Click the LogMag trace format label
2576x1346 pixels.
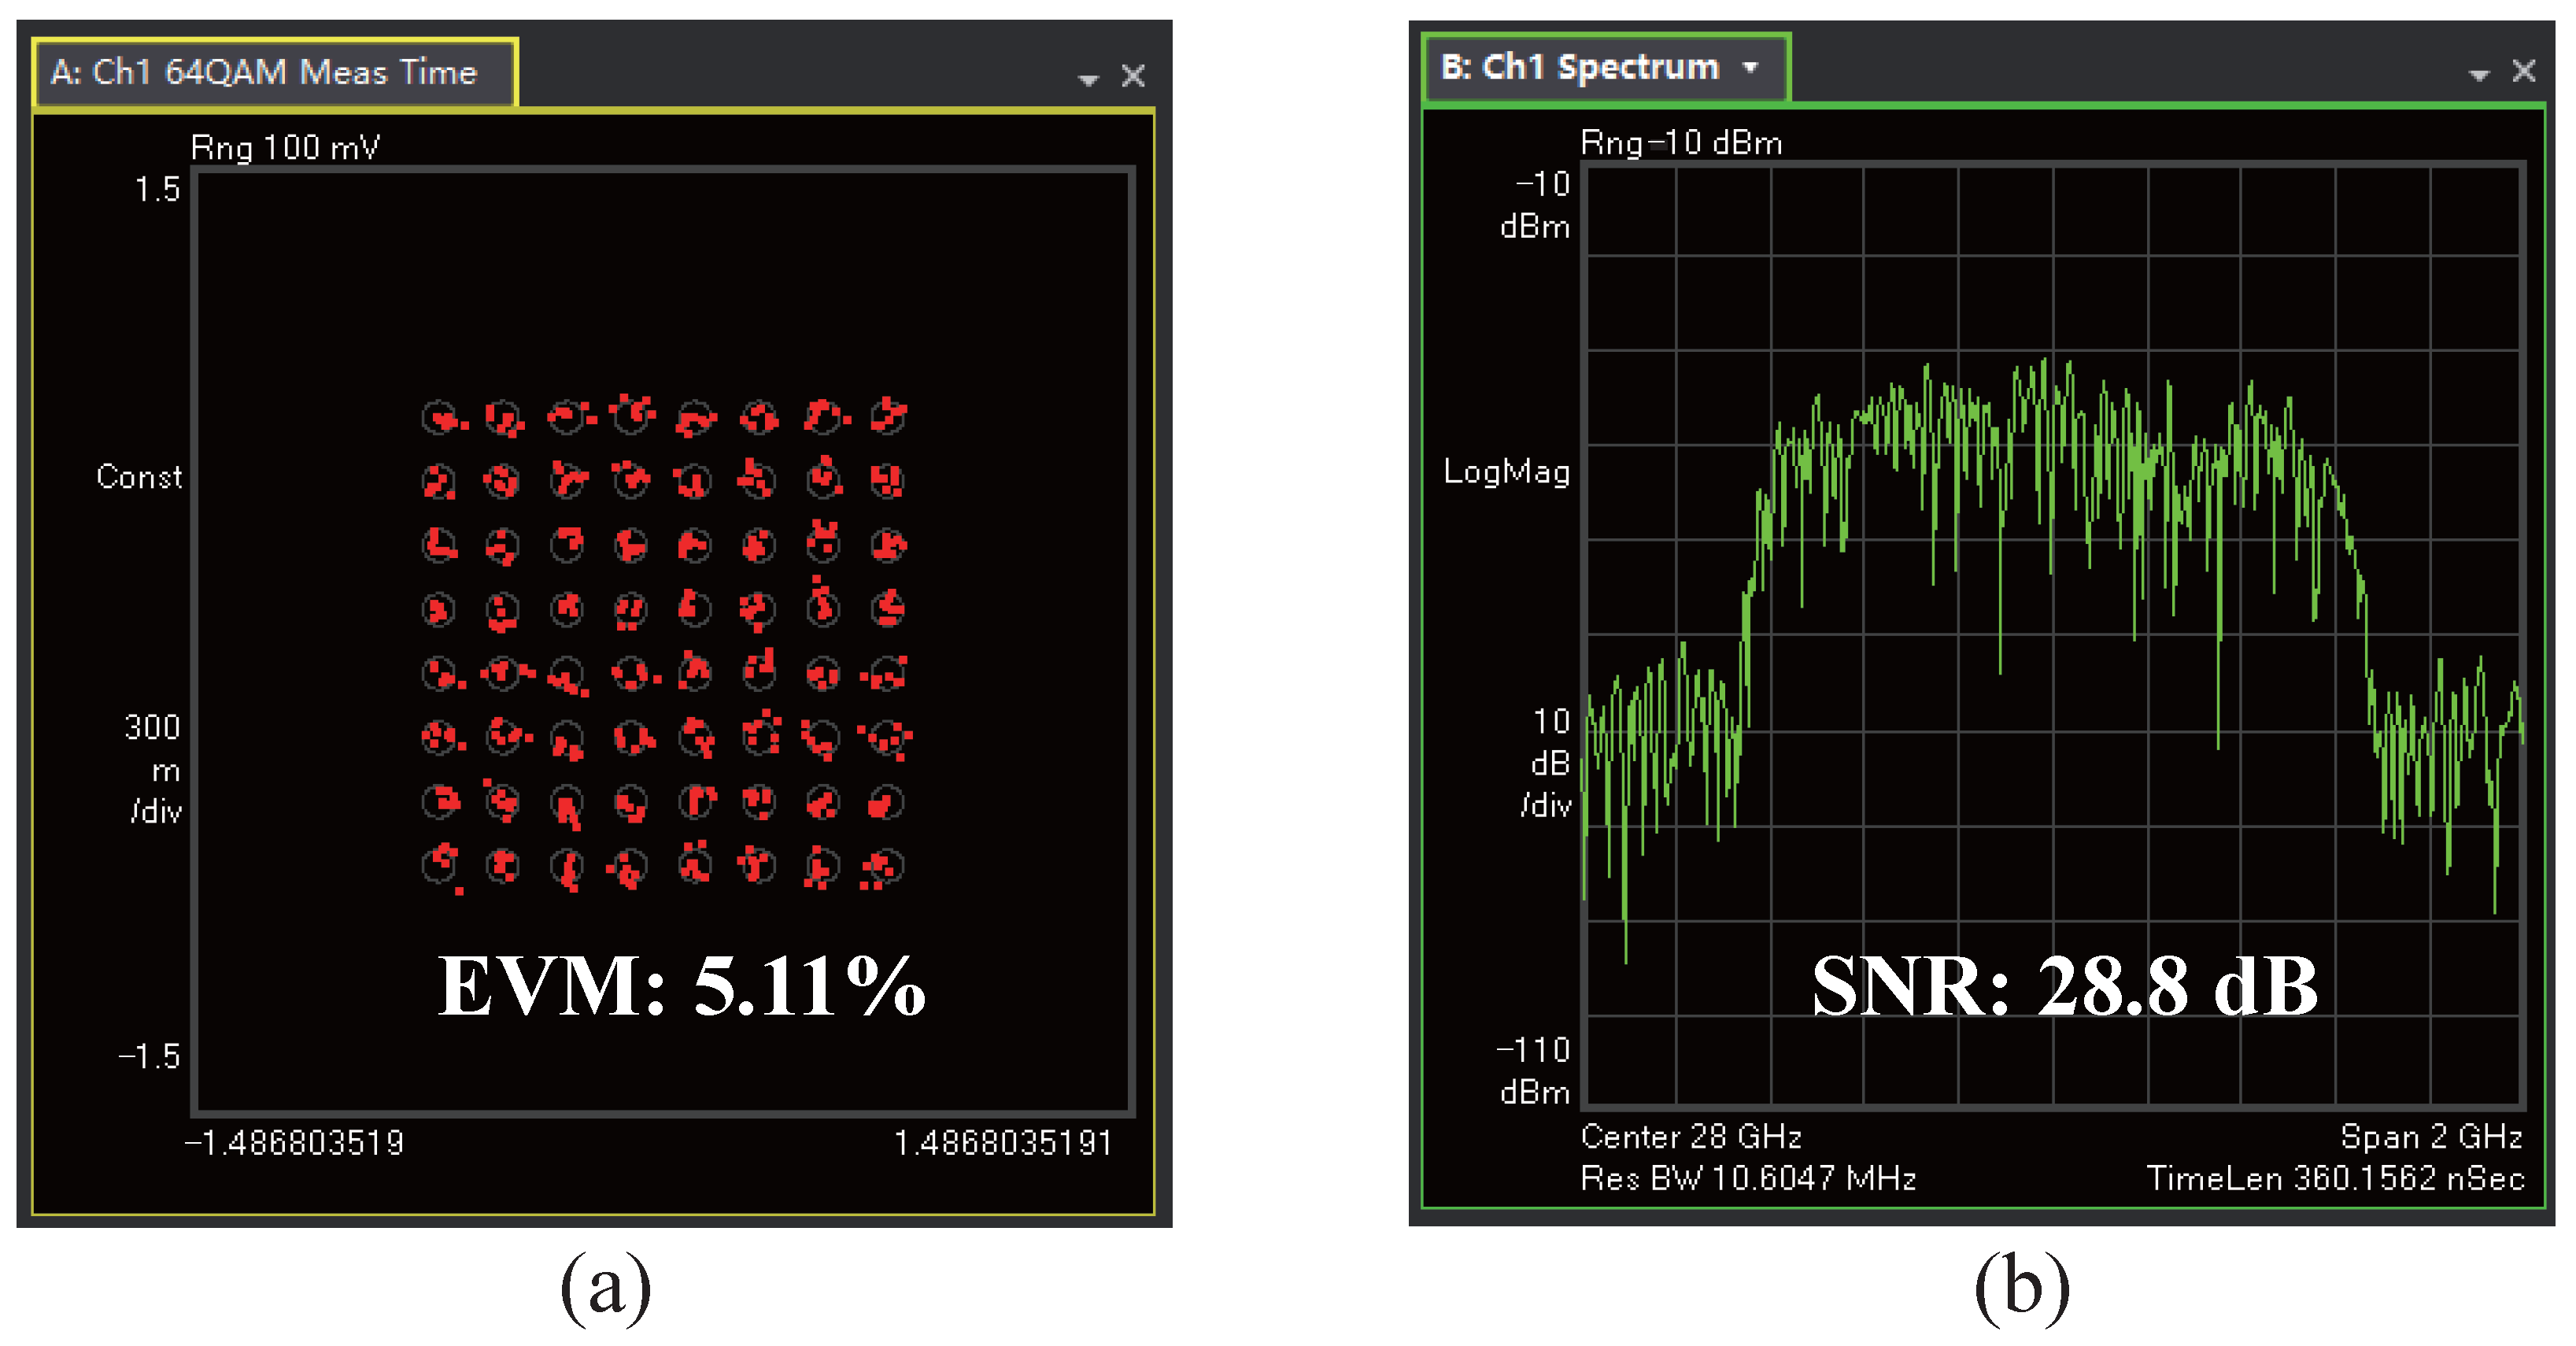coord(1506,472)
